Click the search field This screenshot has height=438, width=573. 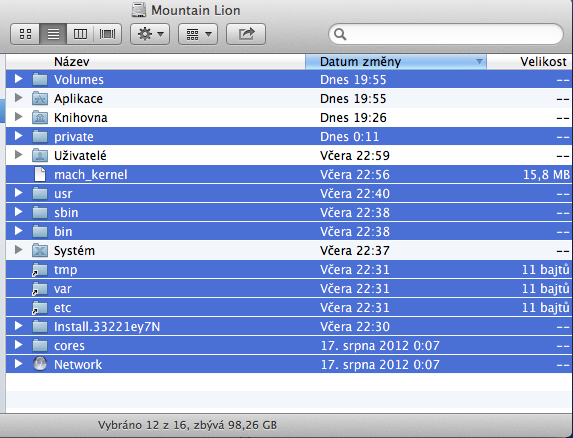(446, 34)
